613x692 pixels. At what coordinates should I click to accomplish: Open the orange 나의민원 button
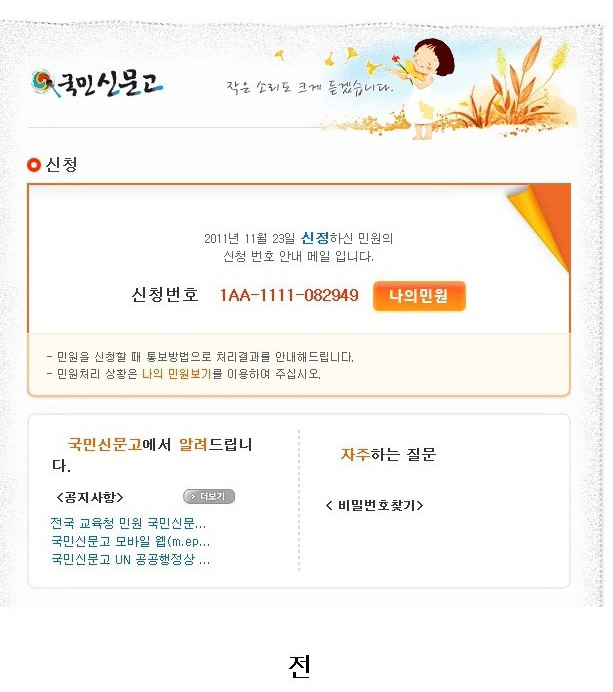point(419,296)
